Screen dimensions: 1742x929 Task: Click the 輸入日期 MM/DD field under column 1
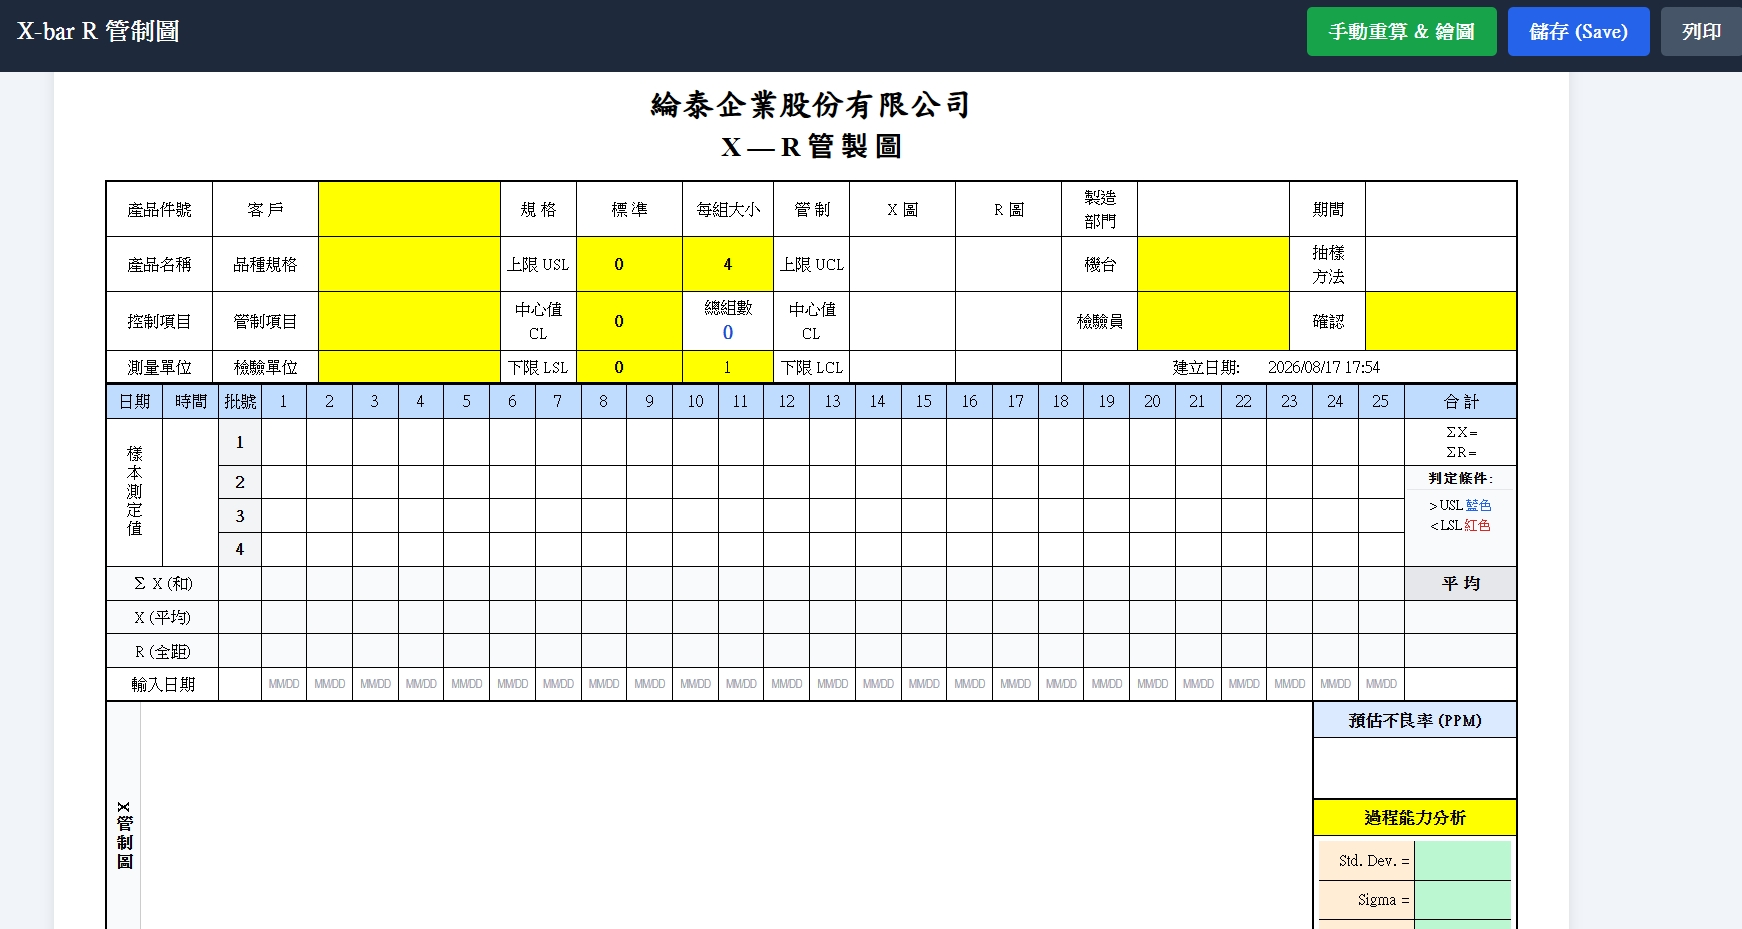pos(284,684)
